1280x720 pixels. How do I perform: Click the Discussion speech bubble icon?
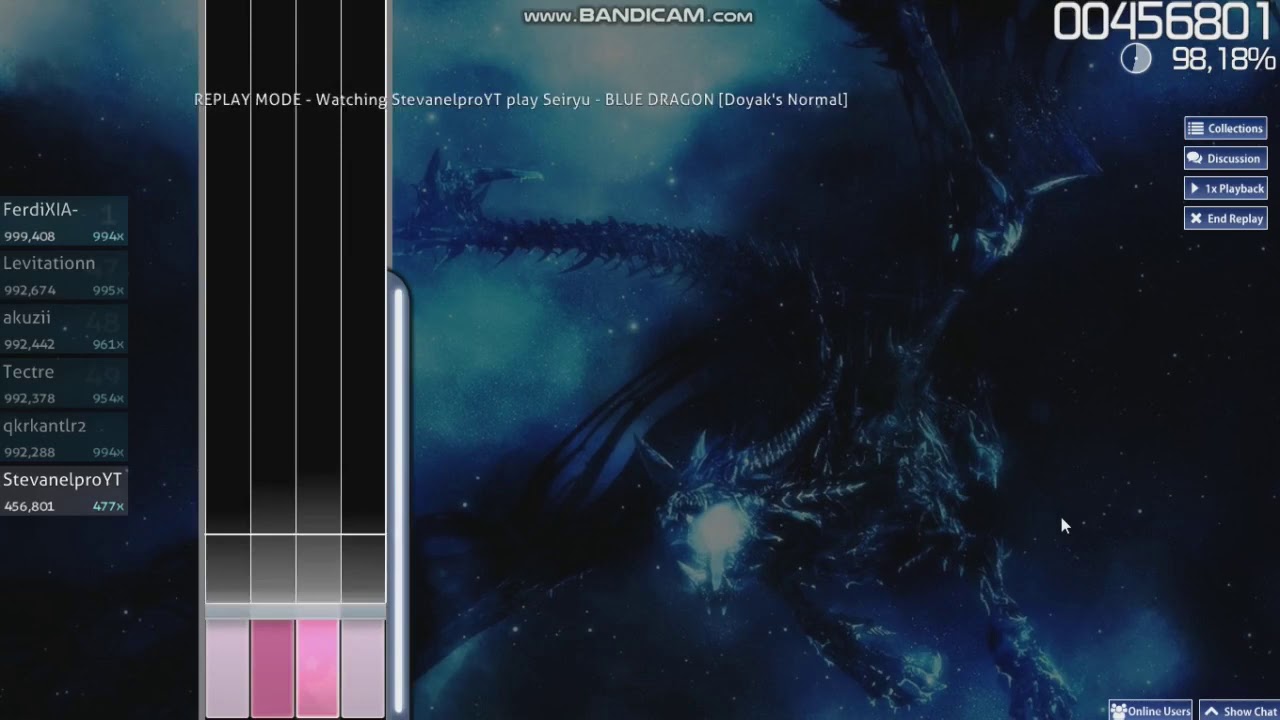(x=1195, y=158)
